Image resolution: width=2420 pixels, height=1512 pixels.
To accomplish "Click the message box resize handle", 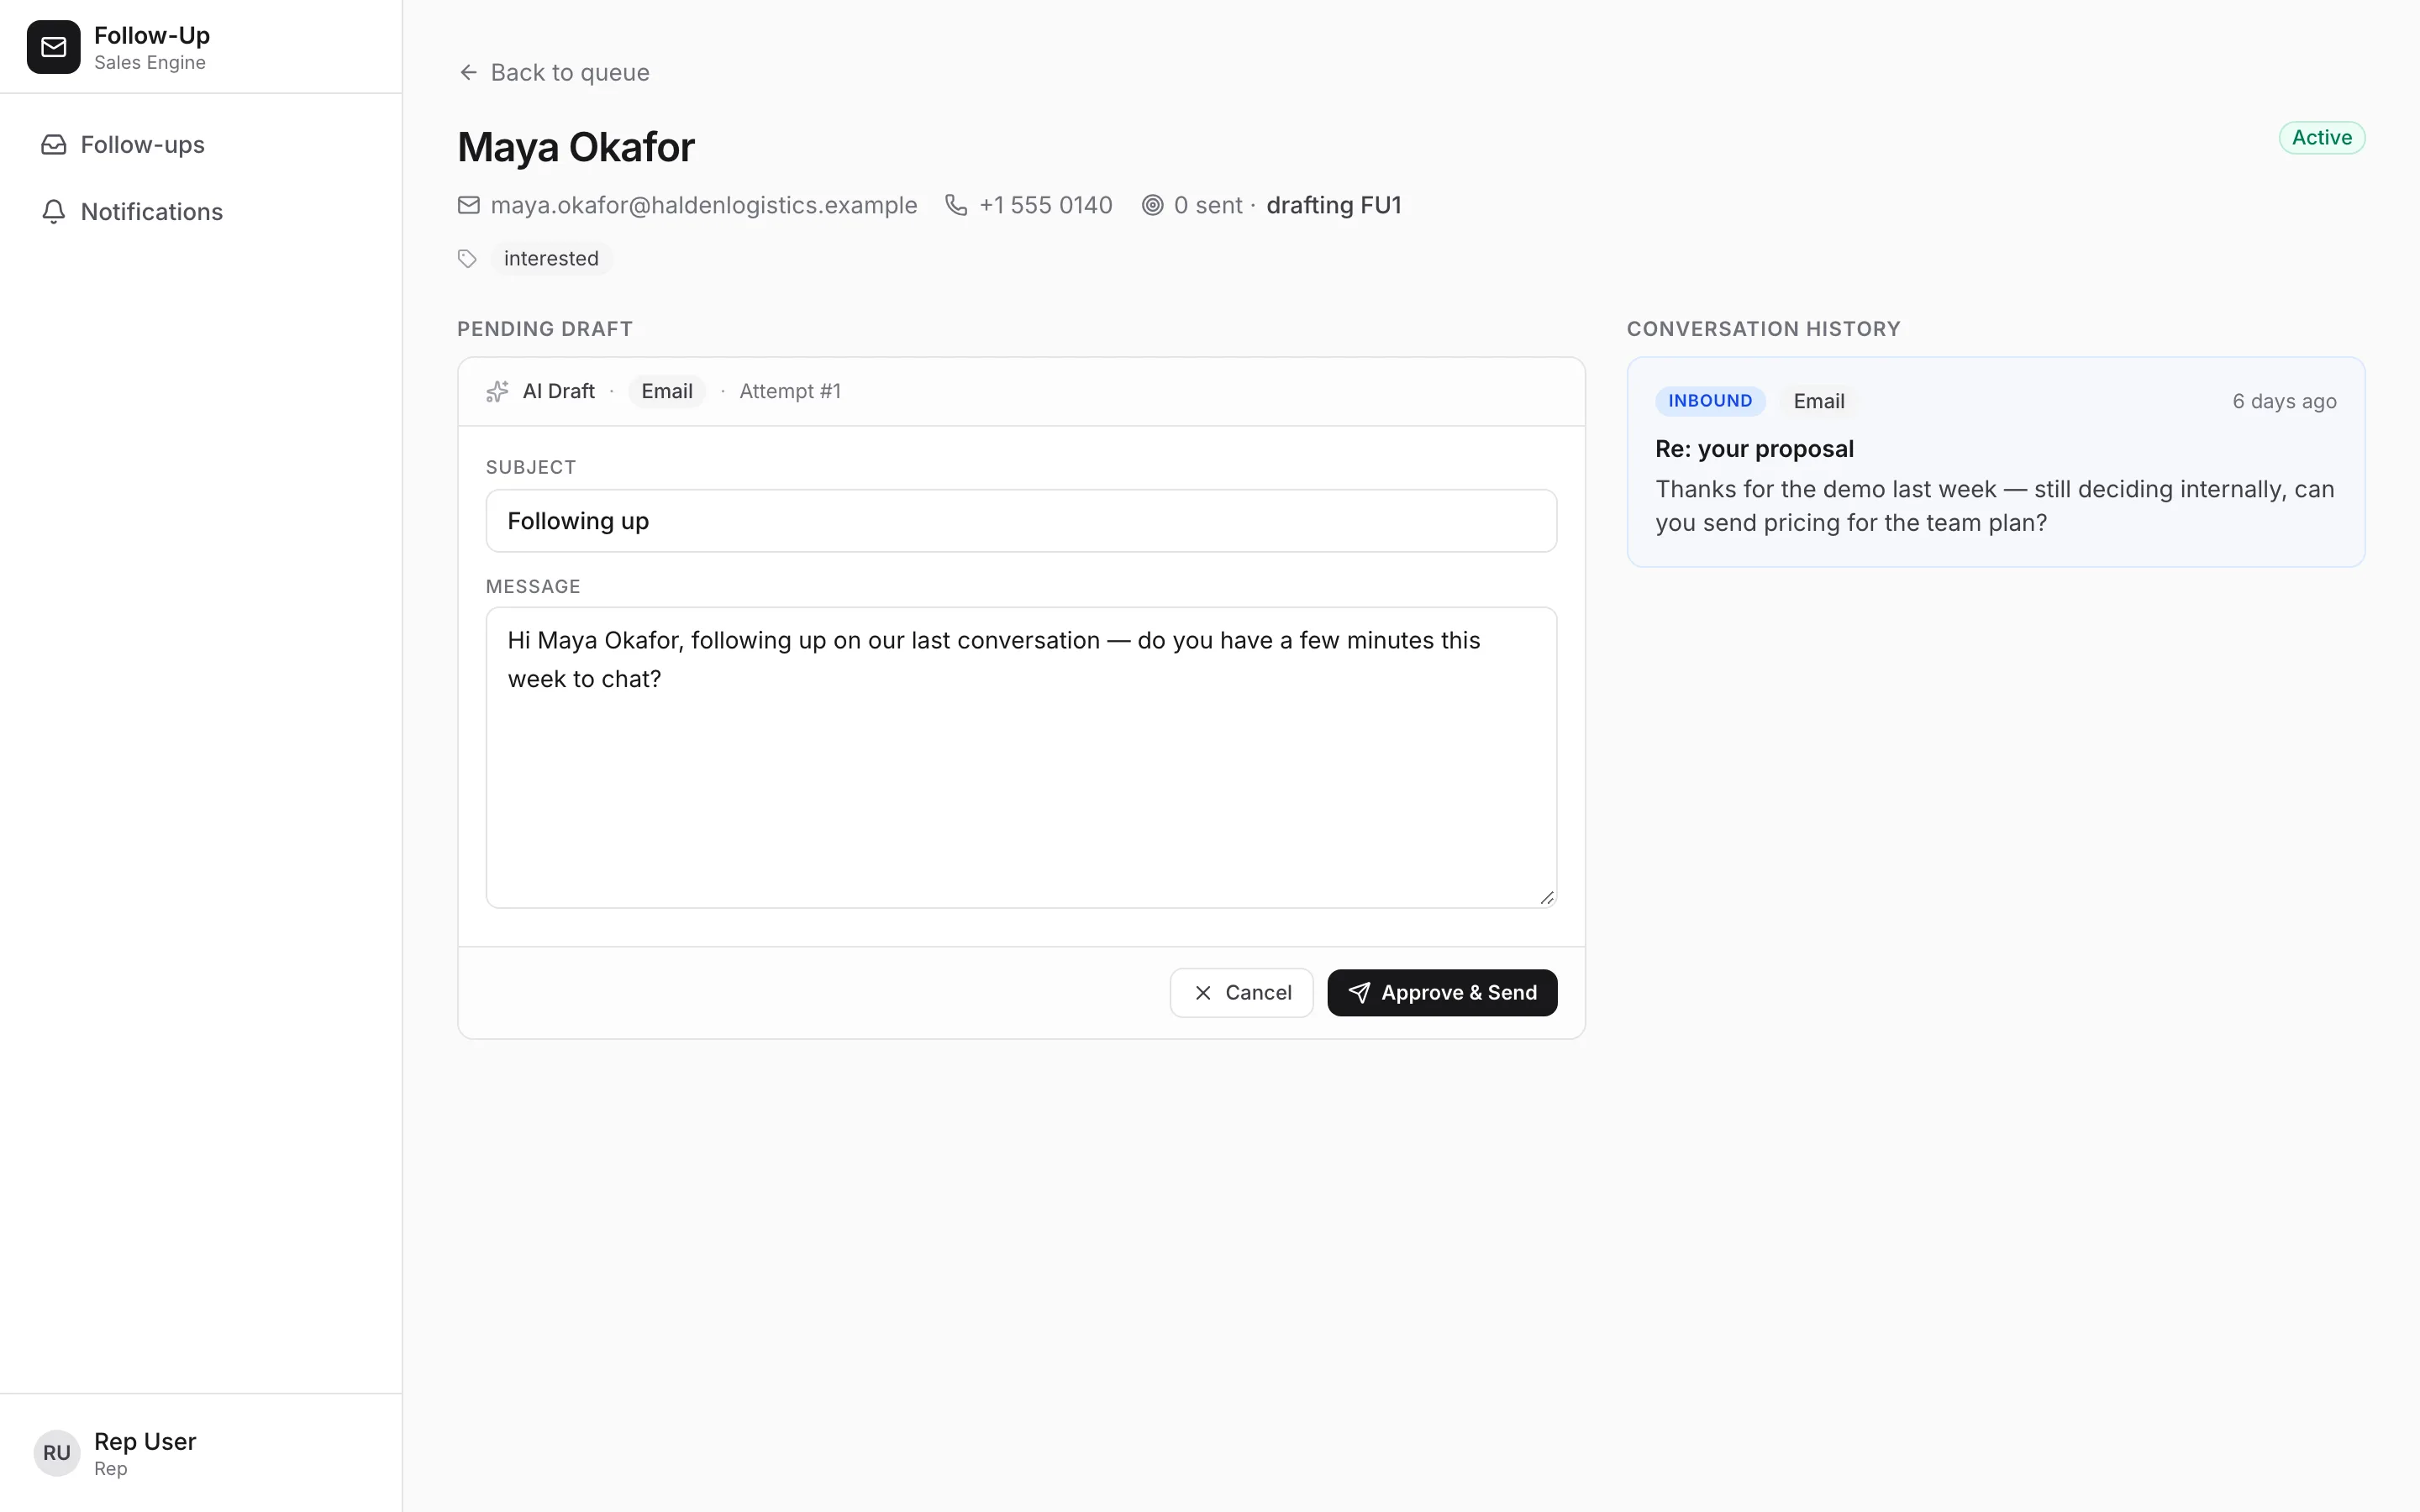I will pyautogui.click(x=1547, y=898).
